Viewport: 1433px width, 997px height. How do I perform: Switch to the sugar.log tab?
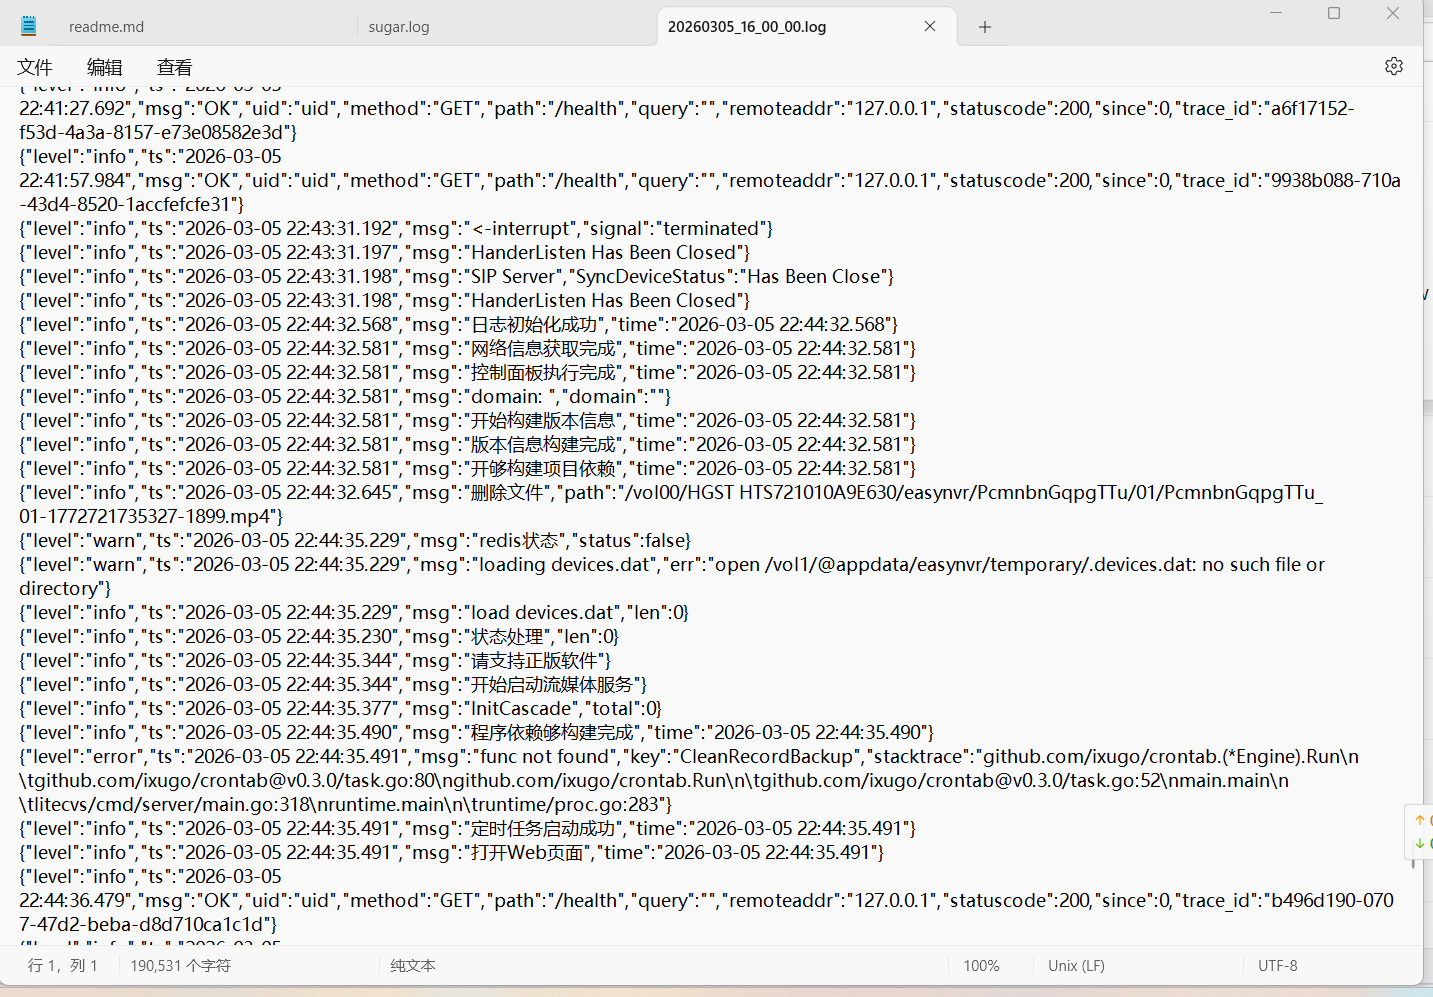point(399,27)
